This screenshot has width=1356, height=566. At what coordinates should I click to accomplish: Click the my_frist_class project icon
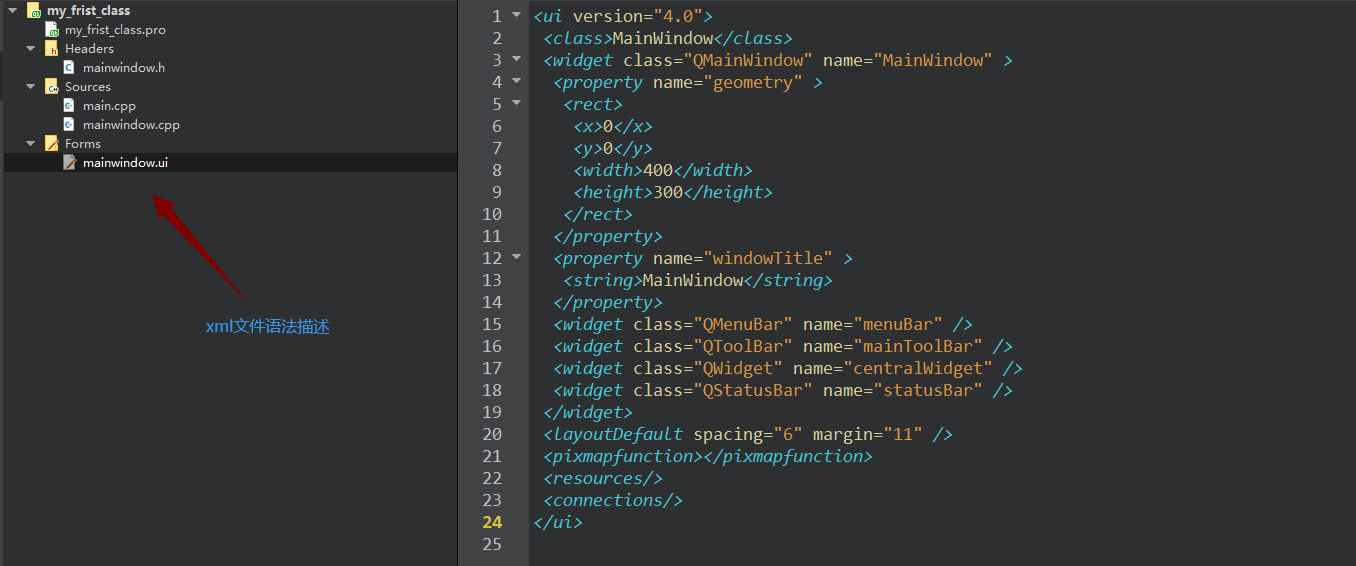(33, 11)
